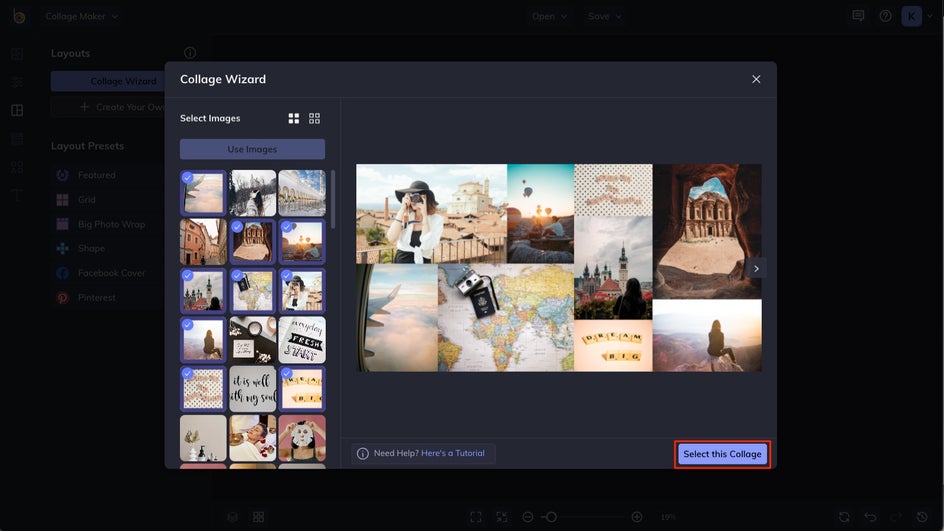
Task: Open the Image Manager sidebar icon
Action: 17,54
